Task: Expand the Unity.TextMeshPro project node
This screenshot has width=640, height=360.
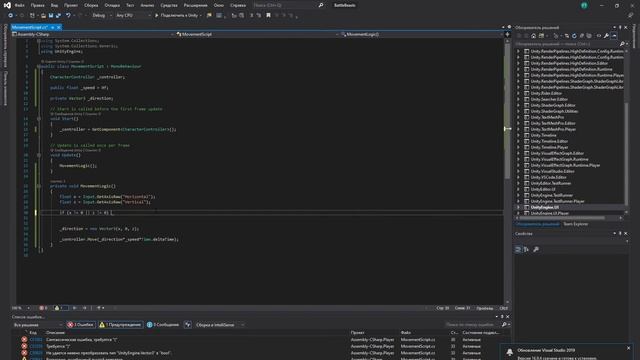Action: tap(518, 117)
